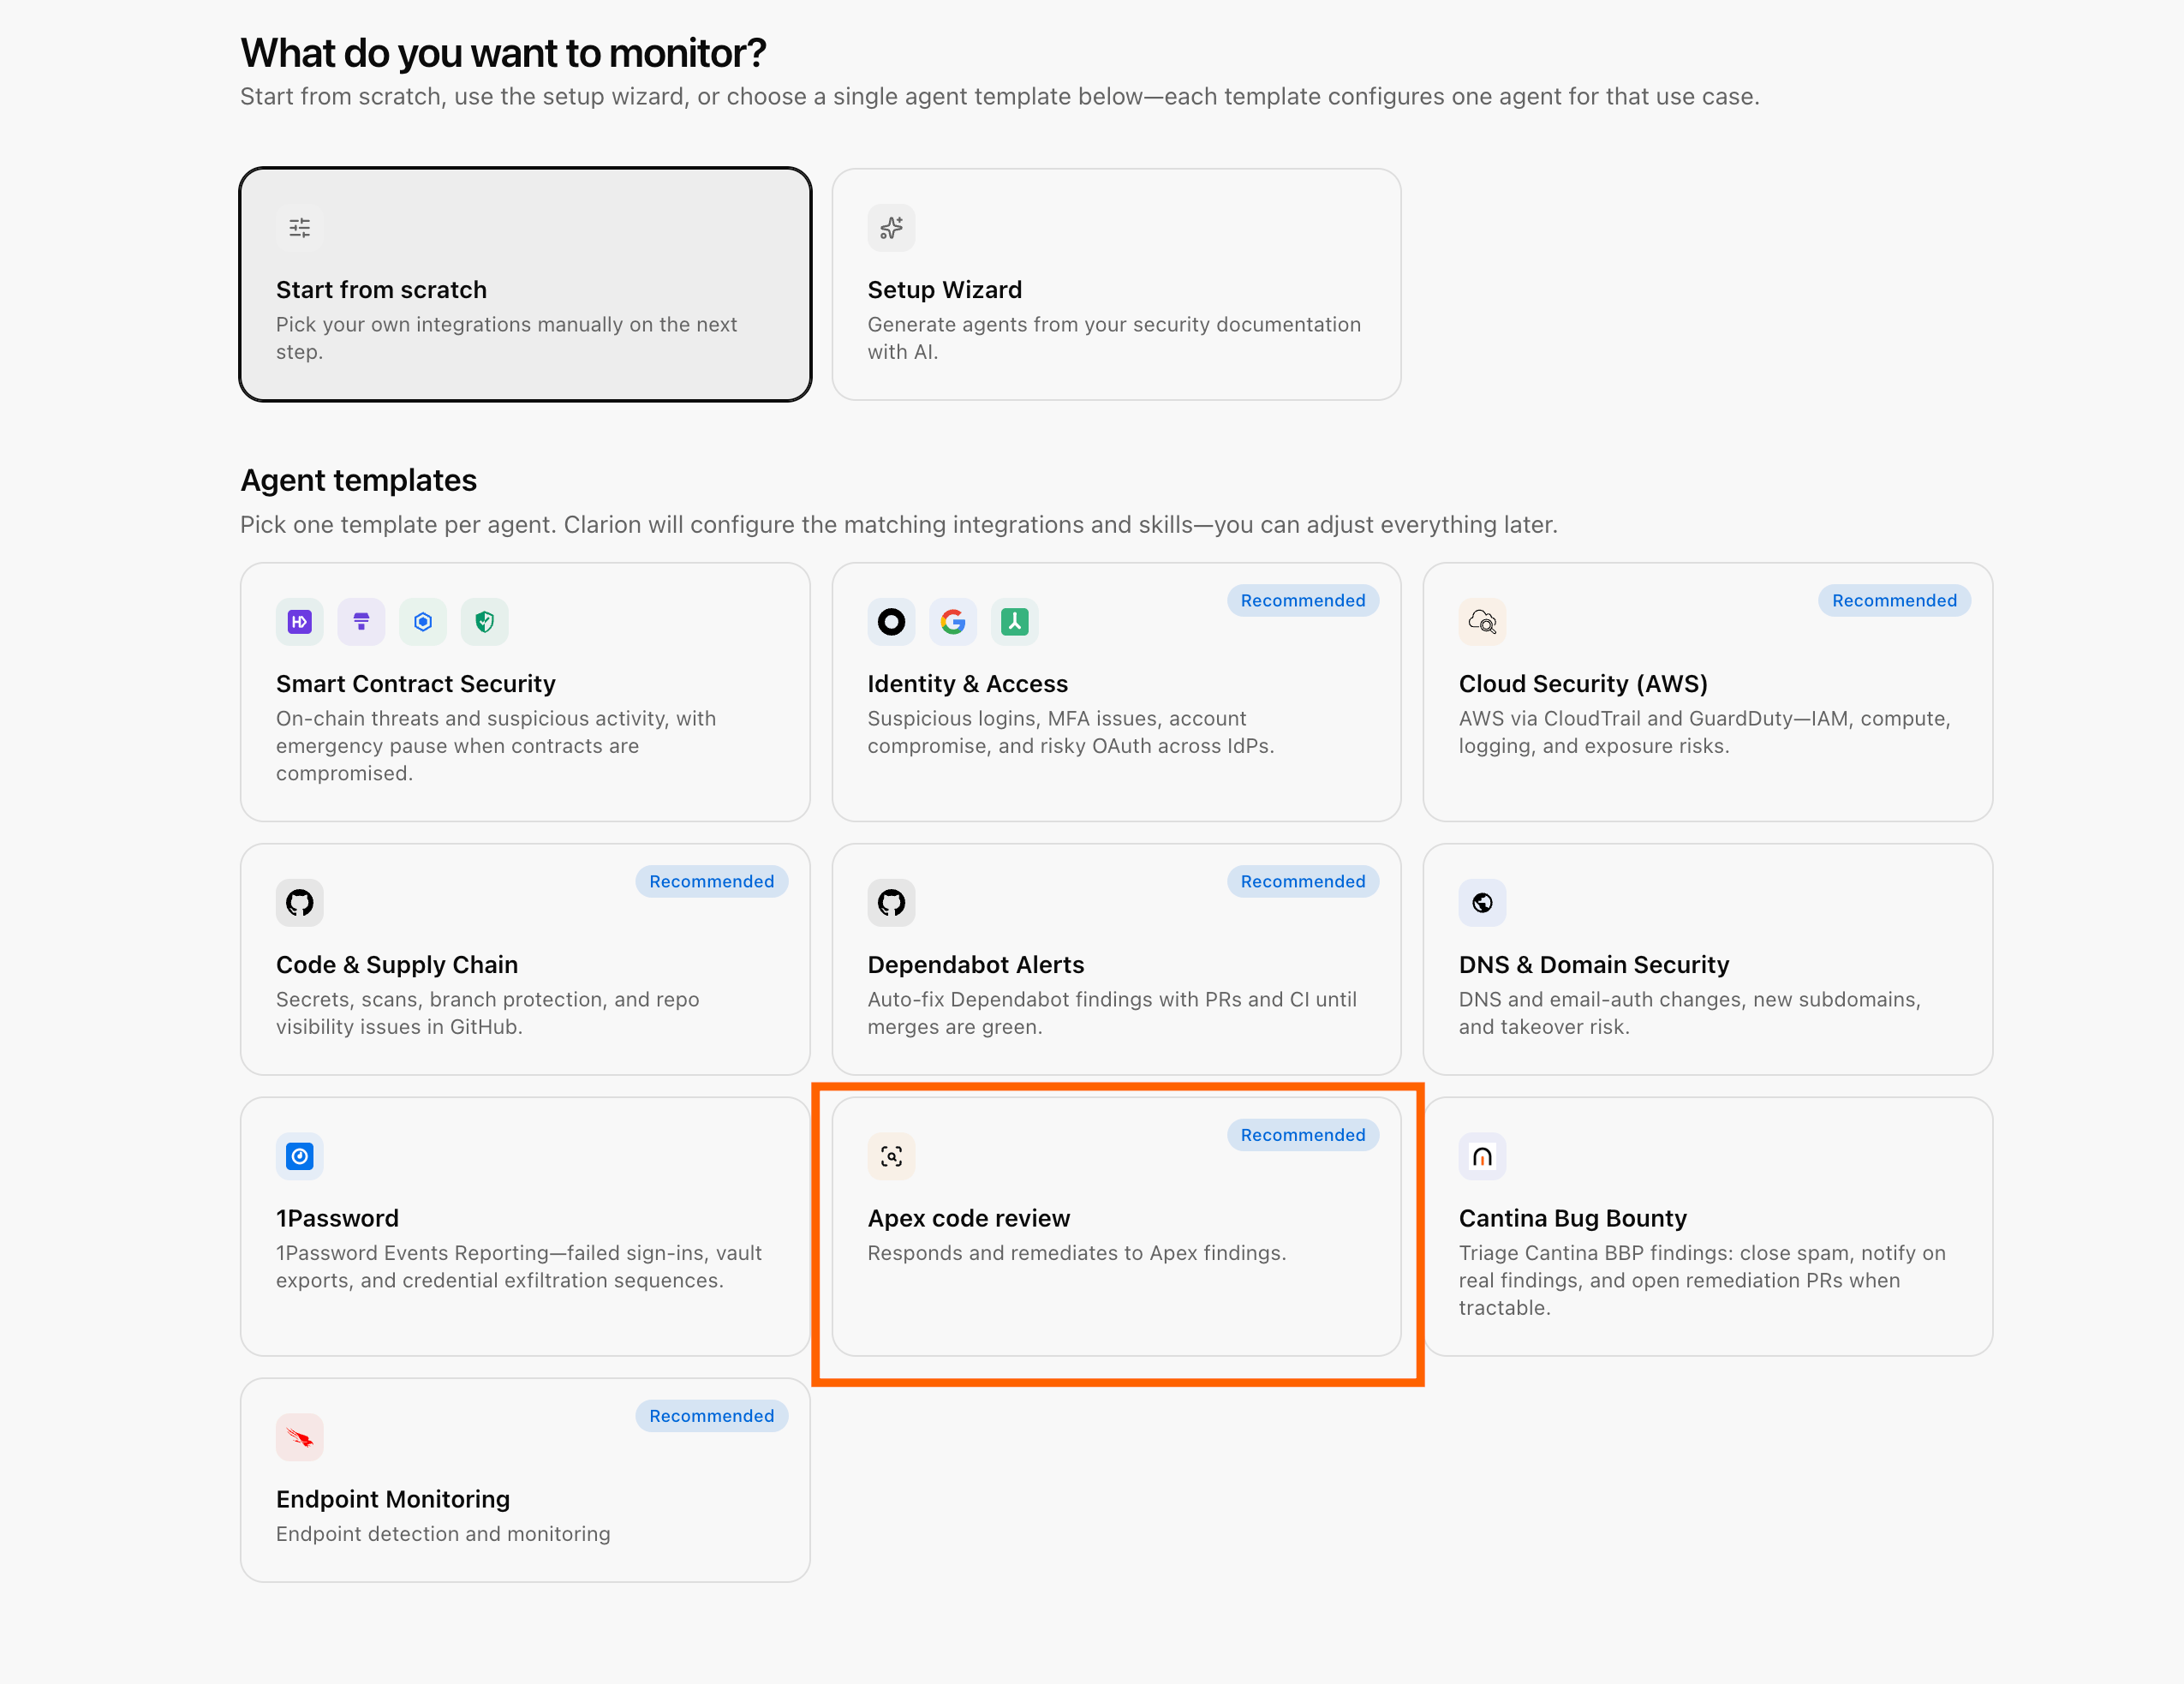
Task: Click the Cantina arch logo icon
Action: pyautogui.click(x=1482, y=1157)
